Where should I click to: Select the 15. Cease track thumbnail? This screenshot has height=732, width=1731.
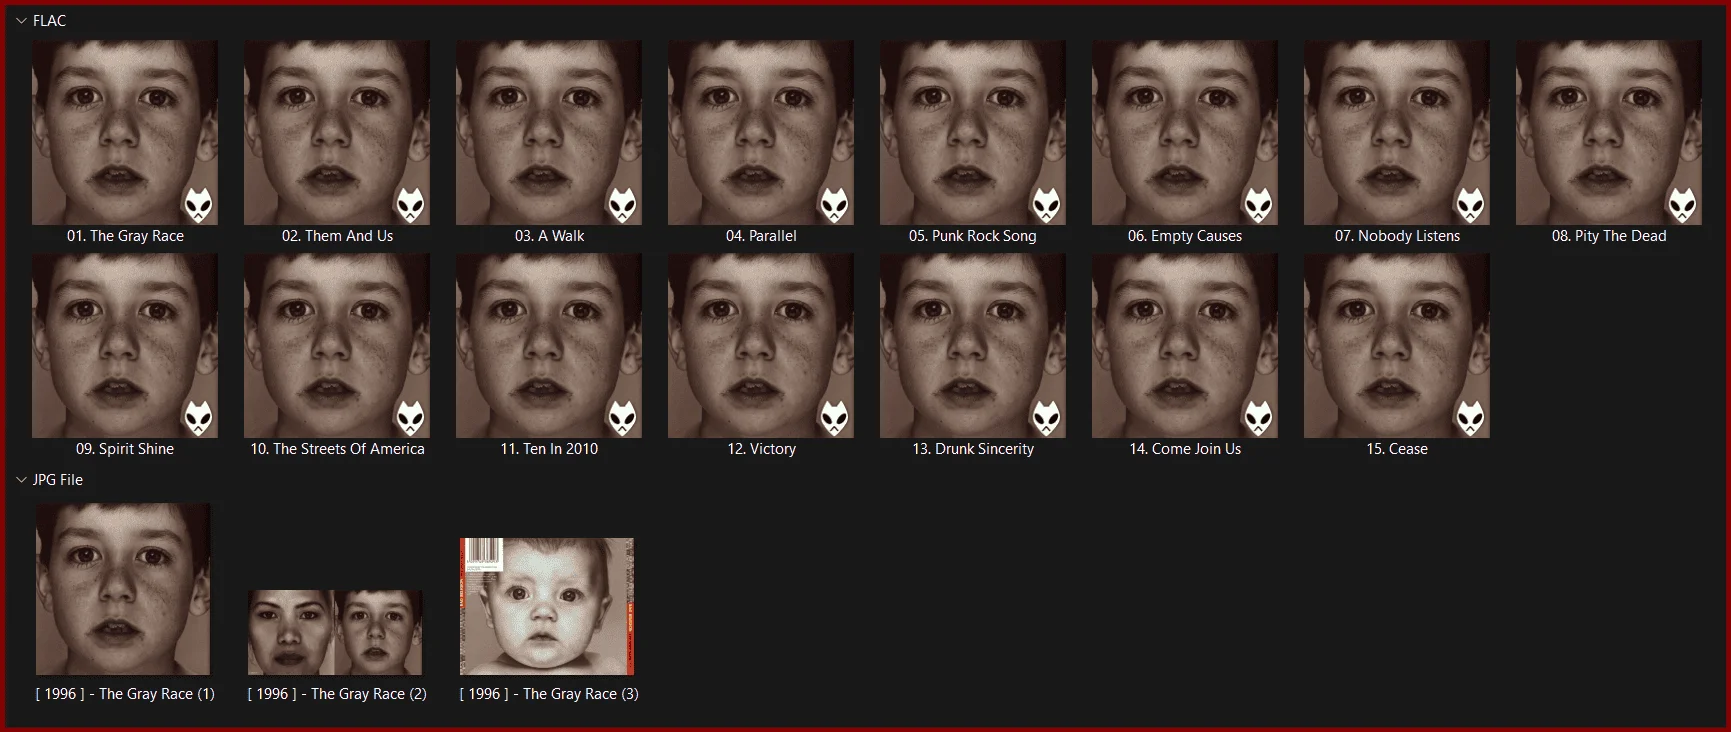click(1397, 345)
